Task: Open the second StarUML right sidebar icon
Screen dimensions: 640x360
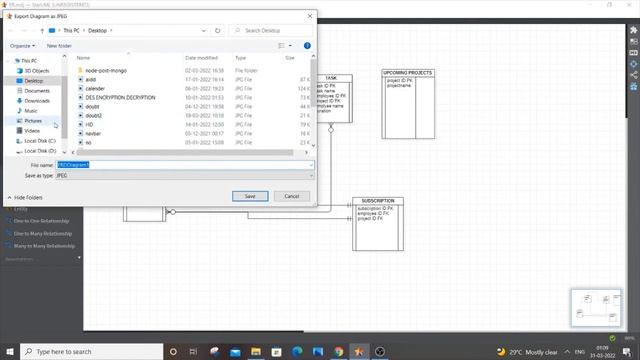Action: (x=633, y=42)
